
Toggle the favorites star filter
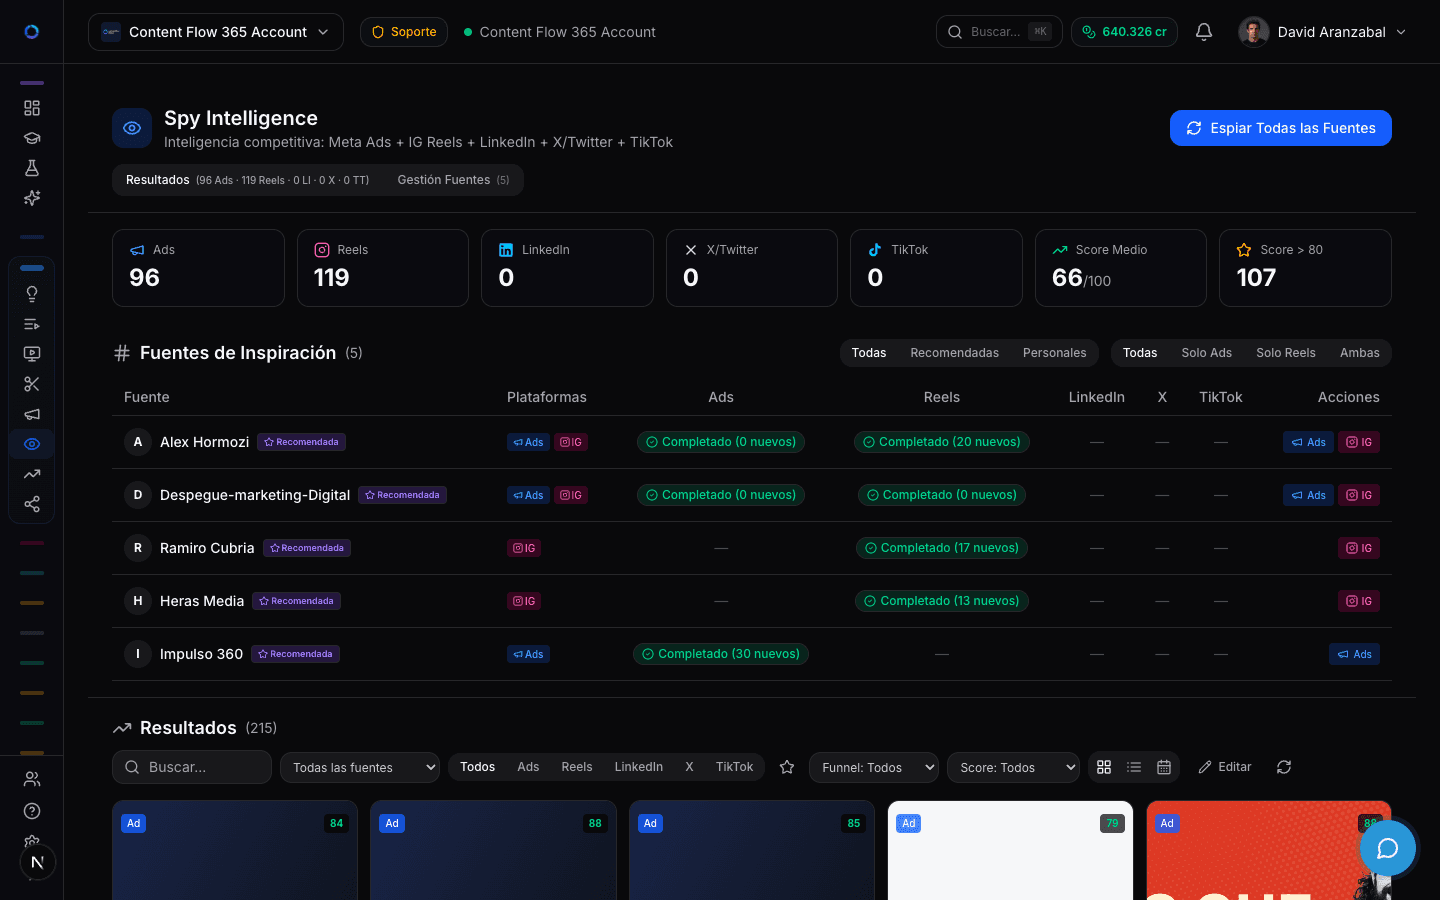click(x=787, y=767)
